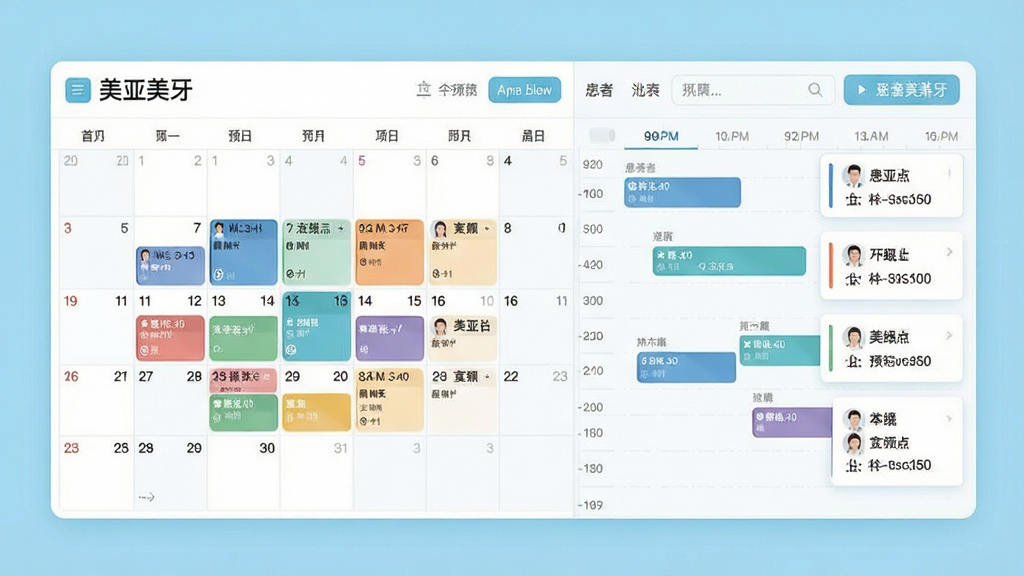
Task: Click plus sign on the light green appointment
Action: [x=340, y=228]
